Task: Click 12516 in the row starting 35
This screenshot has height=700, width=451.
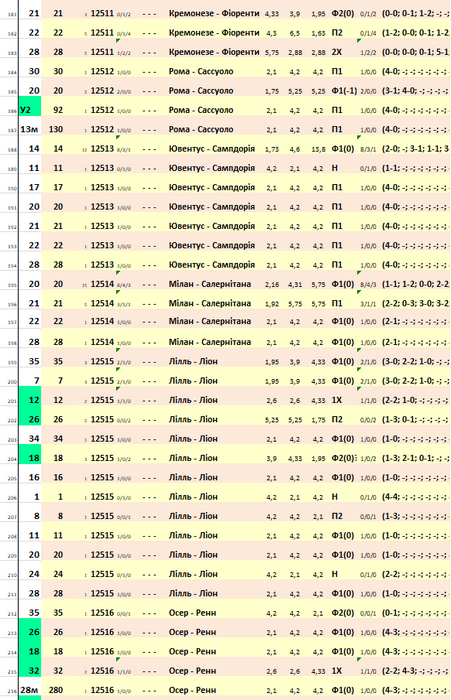Action: [x=102, y=612]
